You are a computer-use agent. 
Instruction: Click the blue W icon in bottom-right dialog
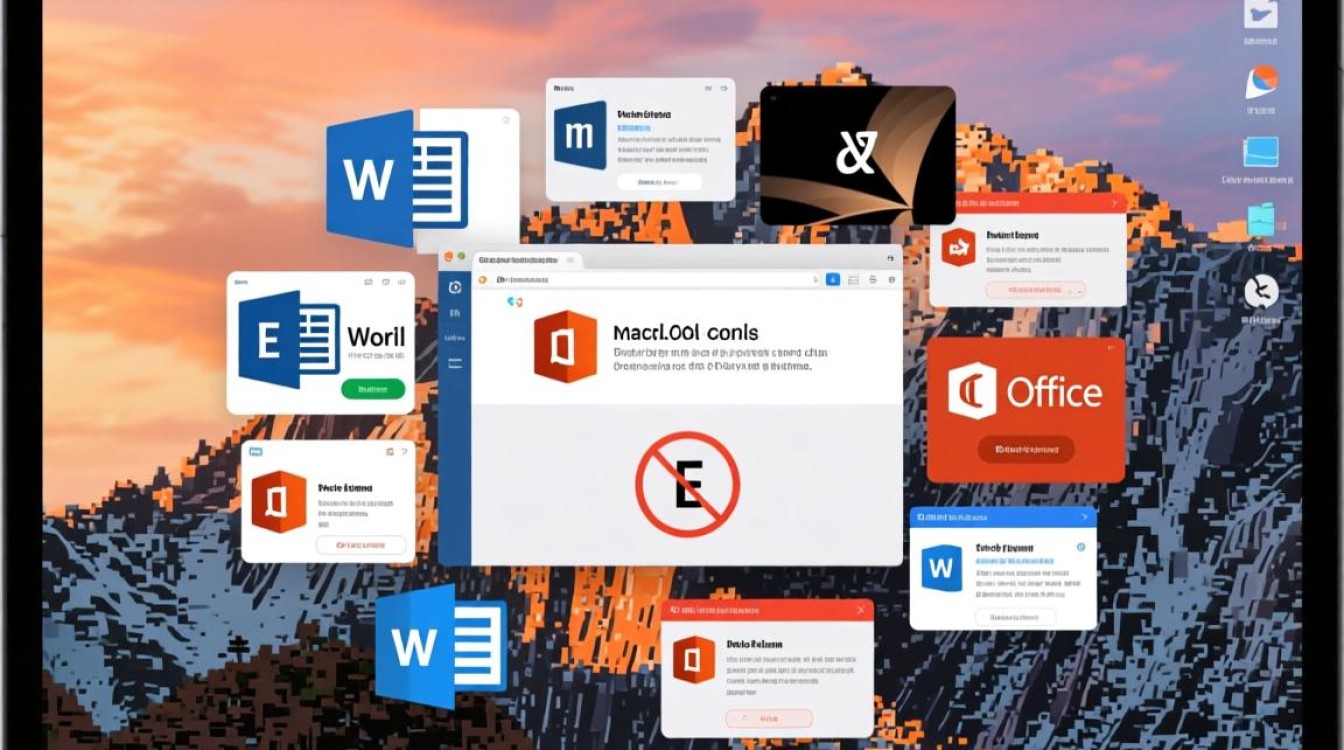click(940, 568)
